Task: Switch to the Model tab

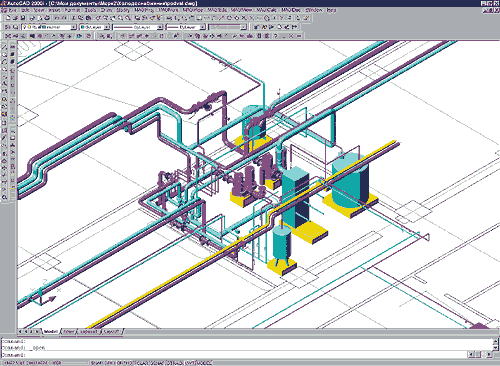Action: coord(51,332)
